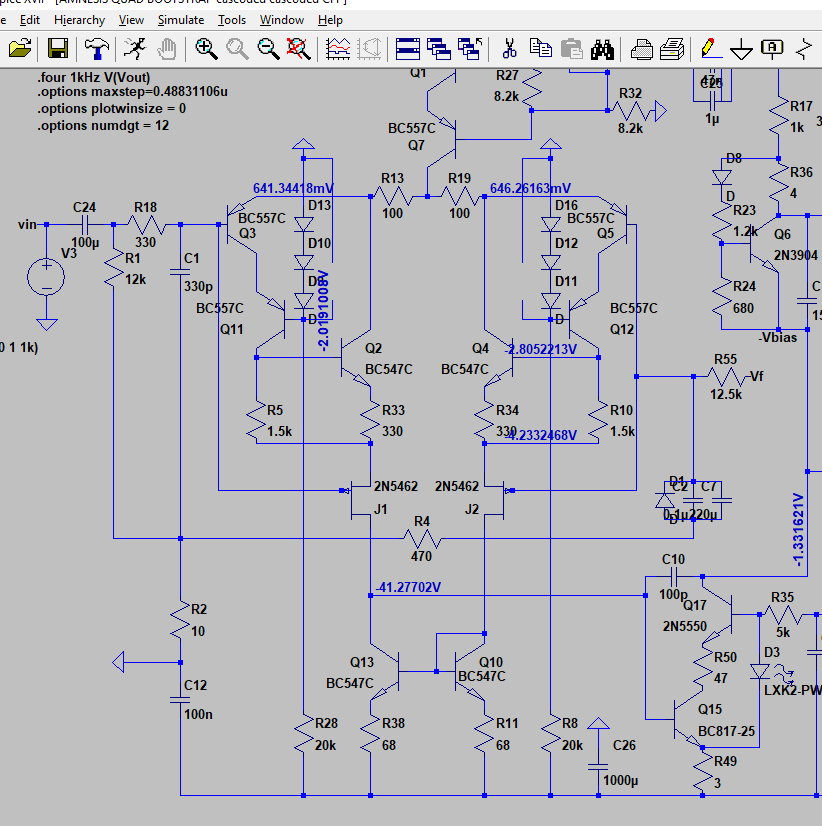Screen dimensions: 822x826
Task: Open the Edit menu
Action: pyautogui.click(x=30, y=20)
